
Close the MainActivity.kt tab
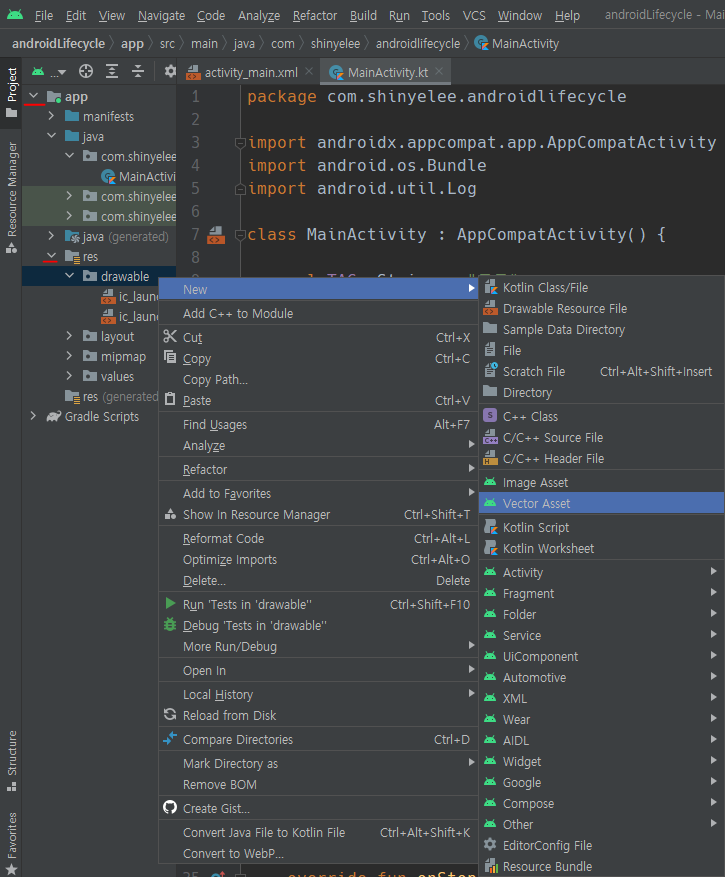tap(439, 71)
